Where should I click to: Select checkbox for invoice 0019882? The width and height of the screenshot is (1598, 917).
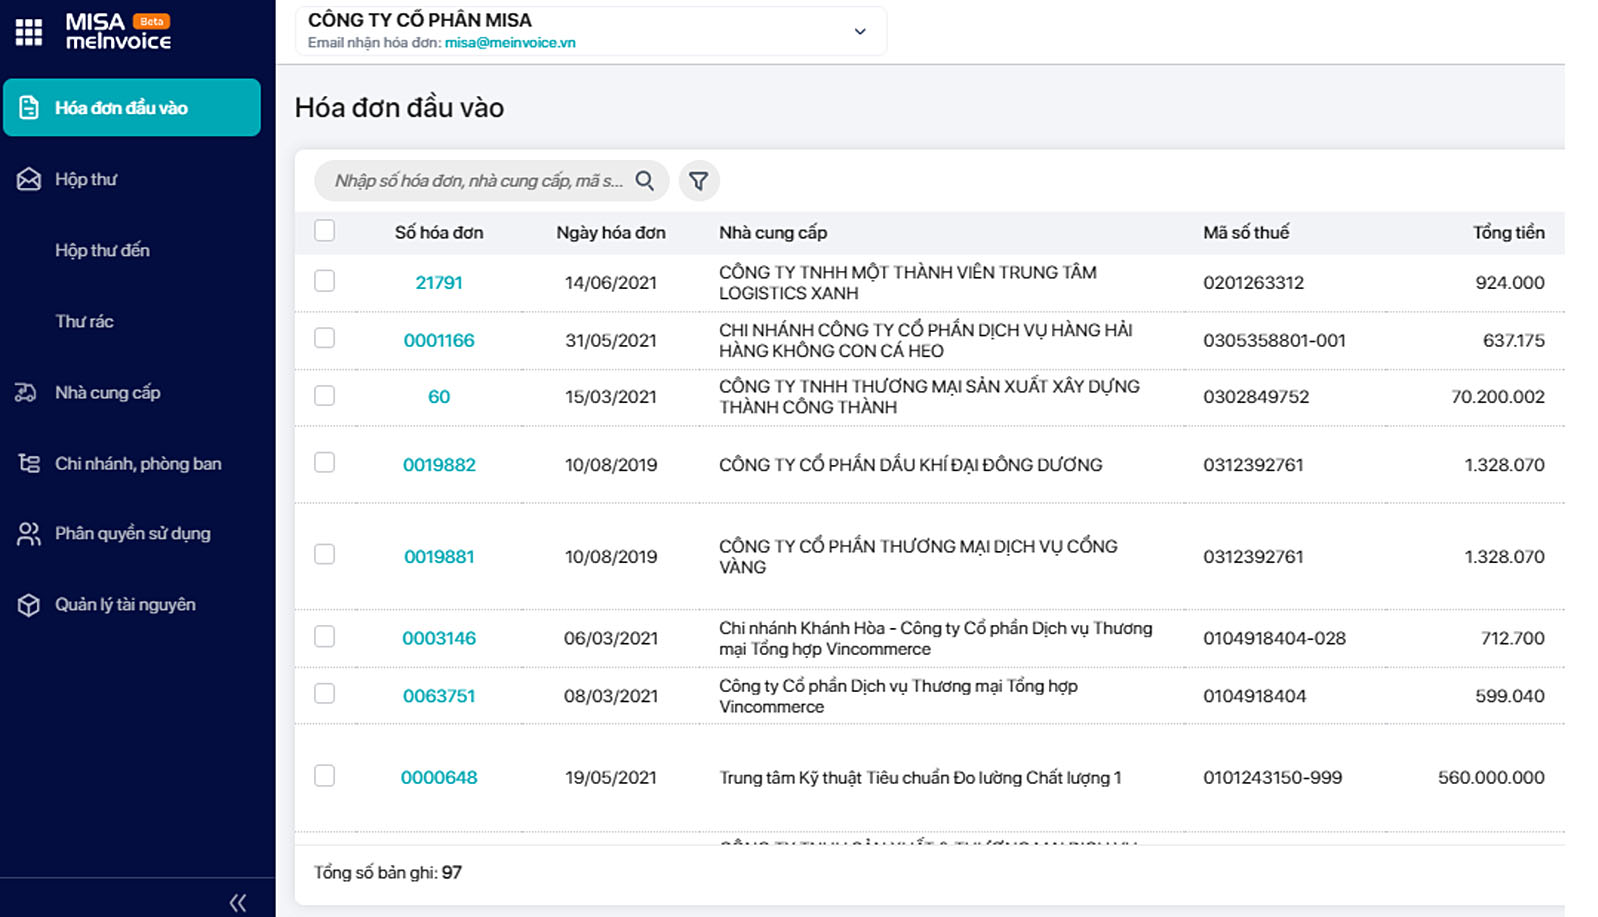(324, 463)
